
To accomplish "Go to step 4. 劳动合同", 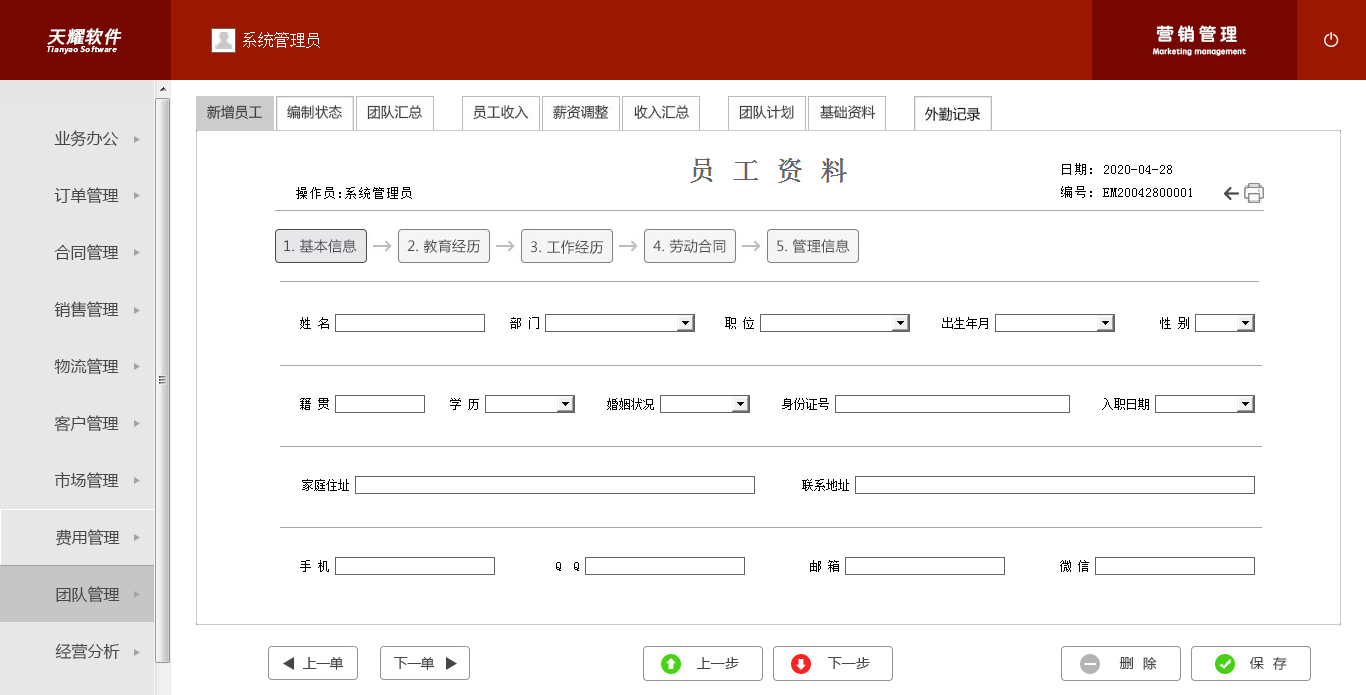I will (x=690, y=246).
